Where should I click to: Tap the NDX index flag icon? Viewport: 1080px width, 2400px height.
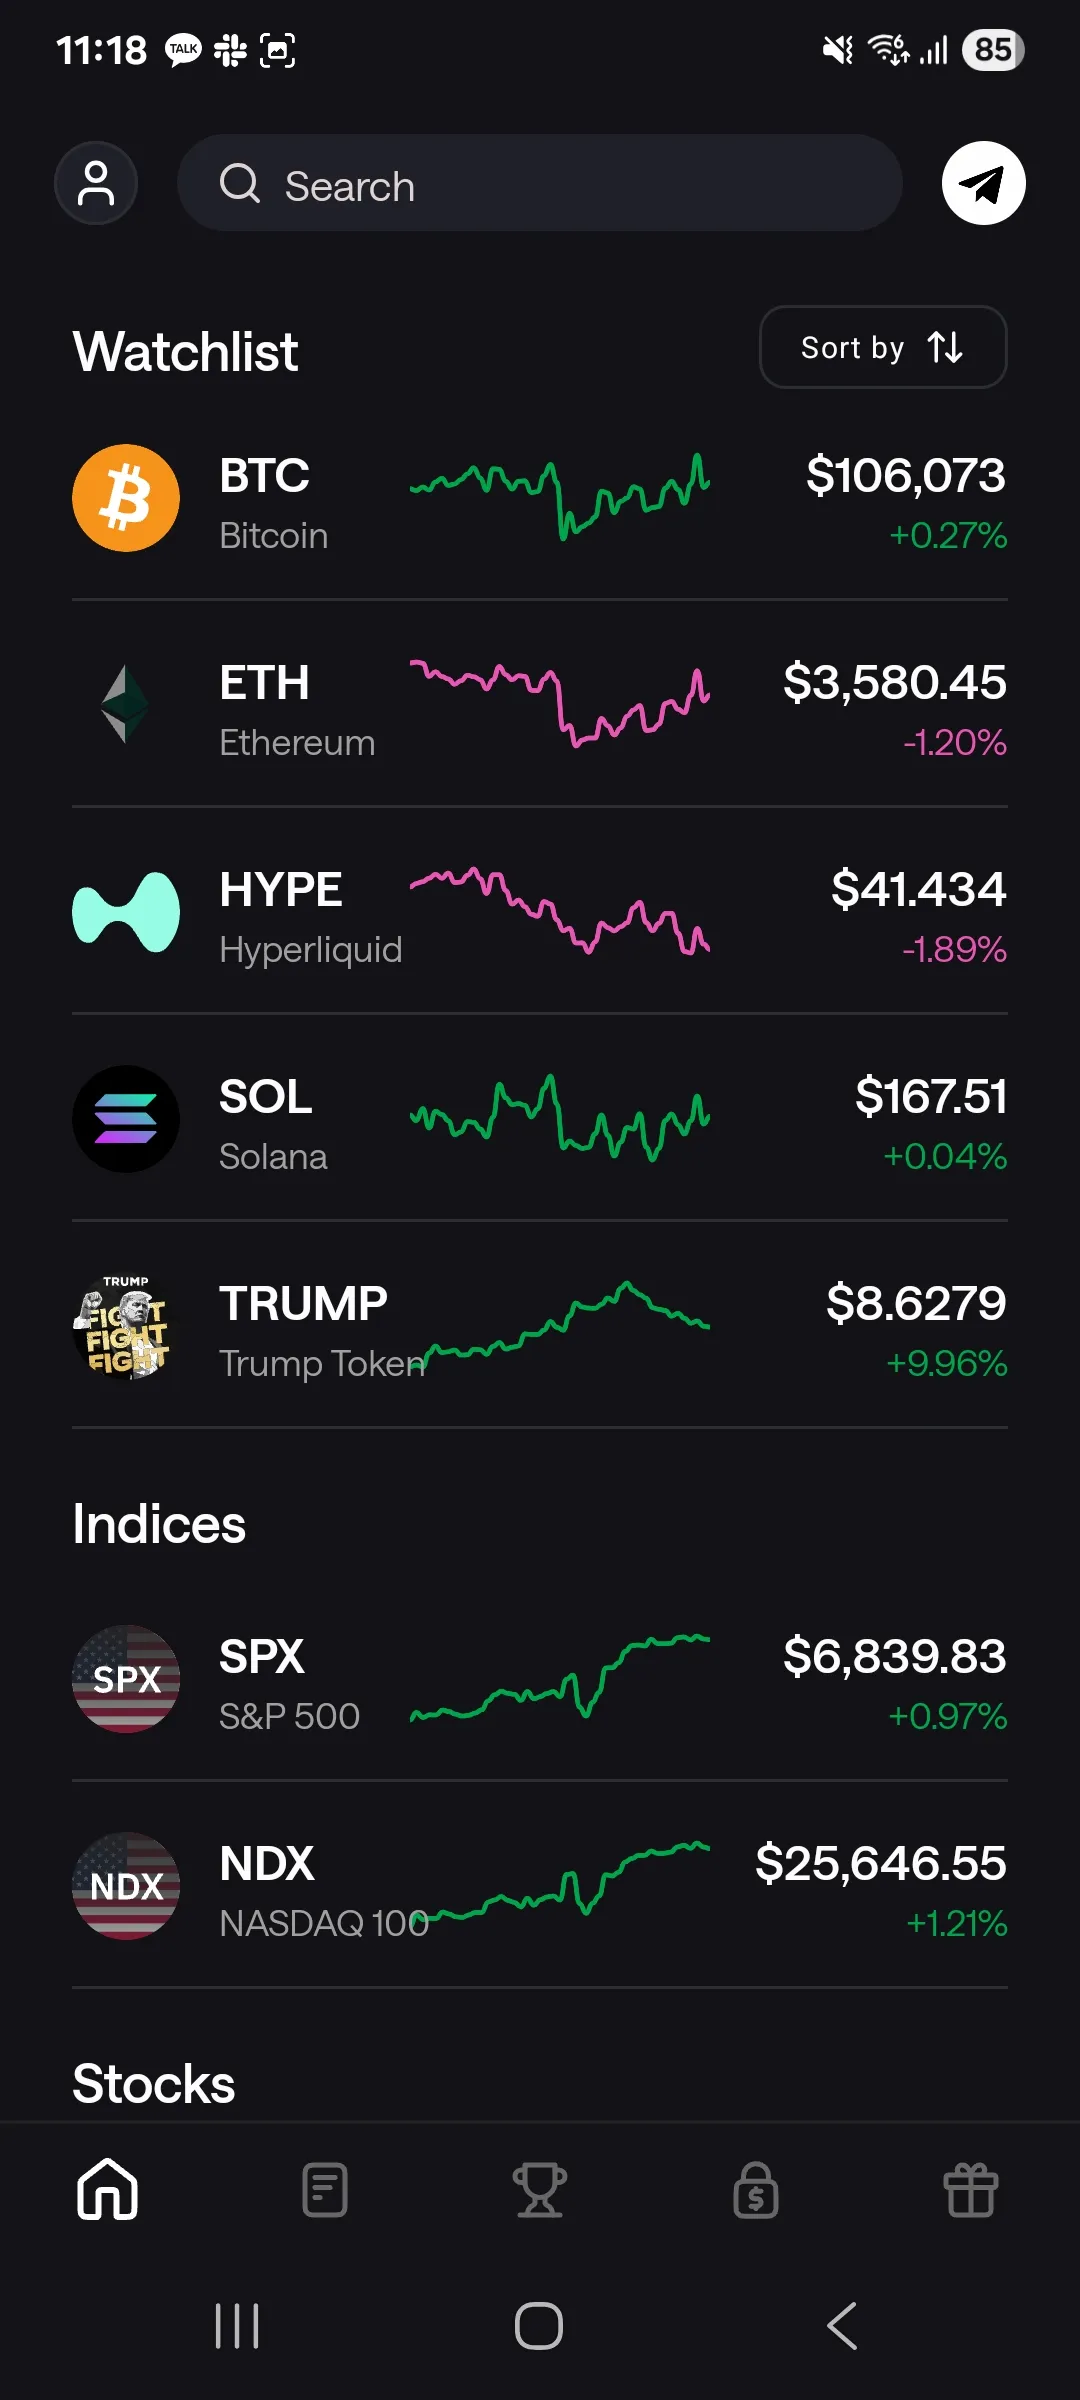click(x=126, y=1886)
